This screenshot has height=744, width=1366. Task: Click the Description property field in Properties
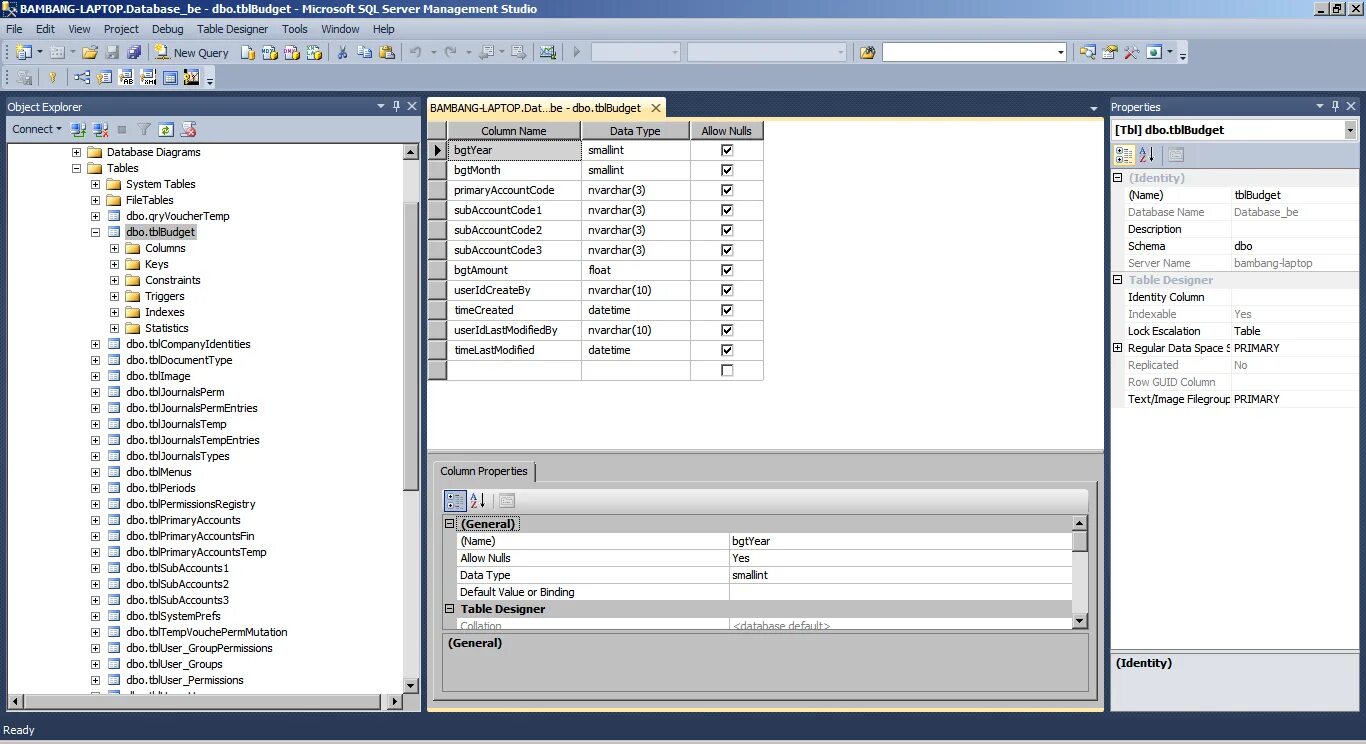(1294, 229)
